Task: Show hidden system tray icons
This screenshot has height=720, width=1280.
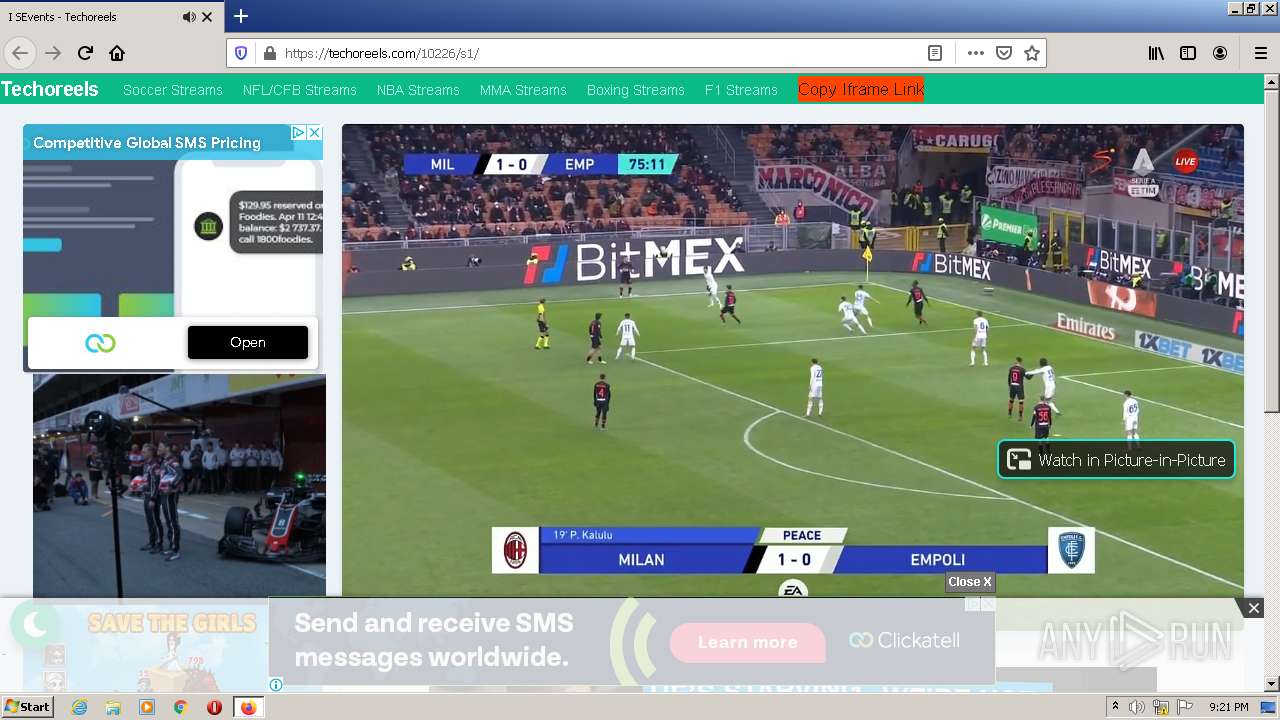Action: [1115, 707]
